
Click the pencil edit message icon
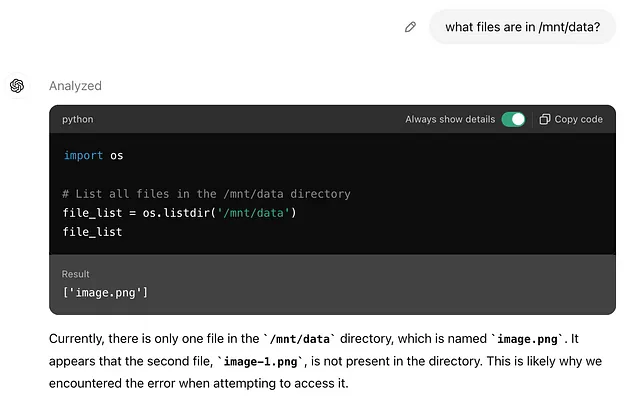pyautogui.click(x=410, y=27)
